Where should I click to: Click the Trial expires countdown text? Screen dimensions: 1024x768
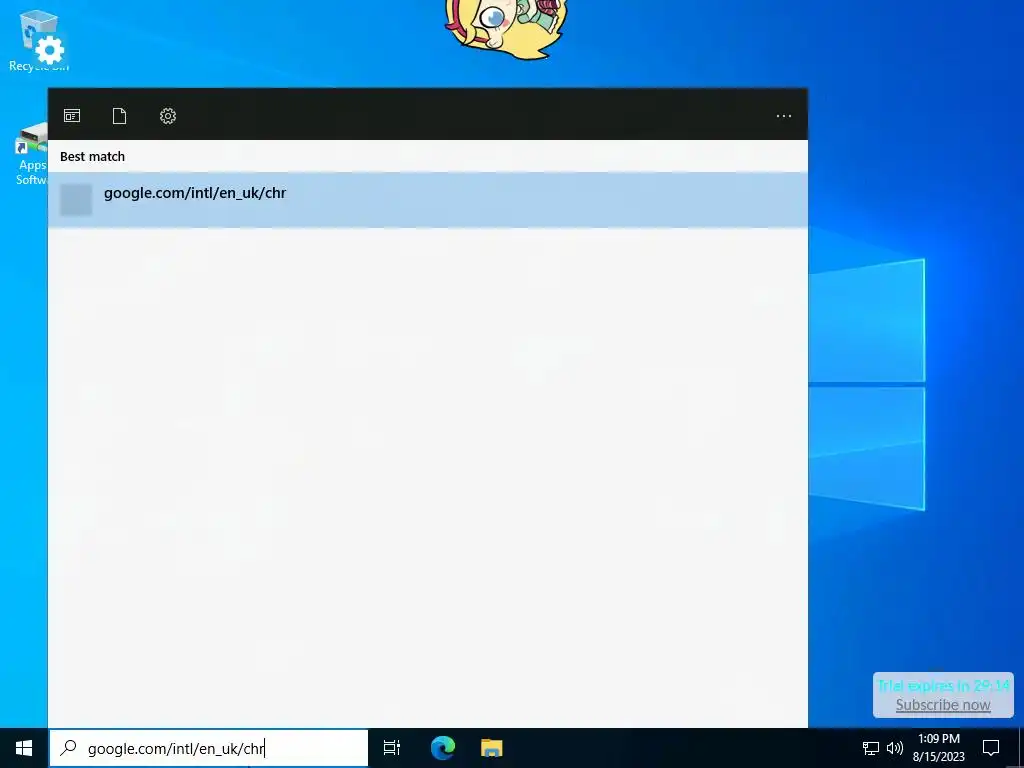pyautogui.click(x=943, y=686)
